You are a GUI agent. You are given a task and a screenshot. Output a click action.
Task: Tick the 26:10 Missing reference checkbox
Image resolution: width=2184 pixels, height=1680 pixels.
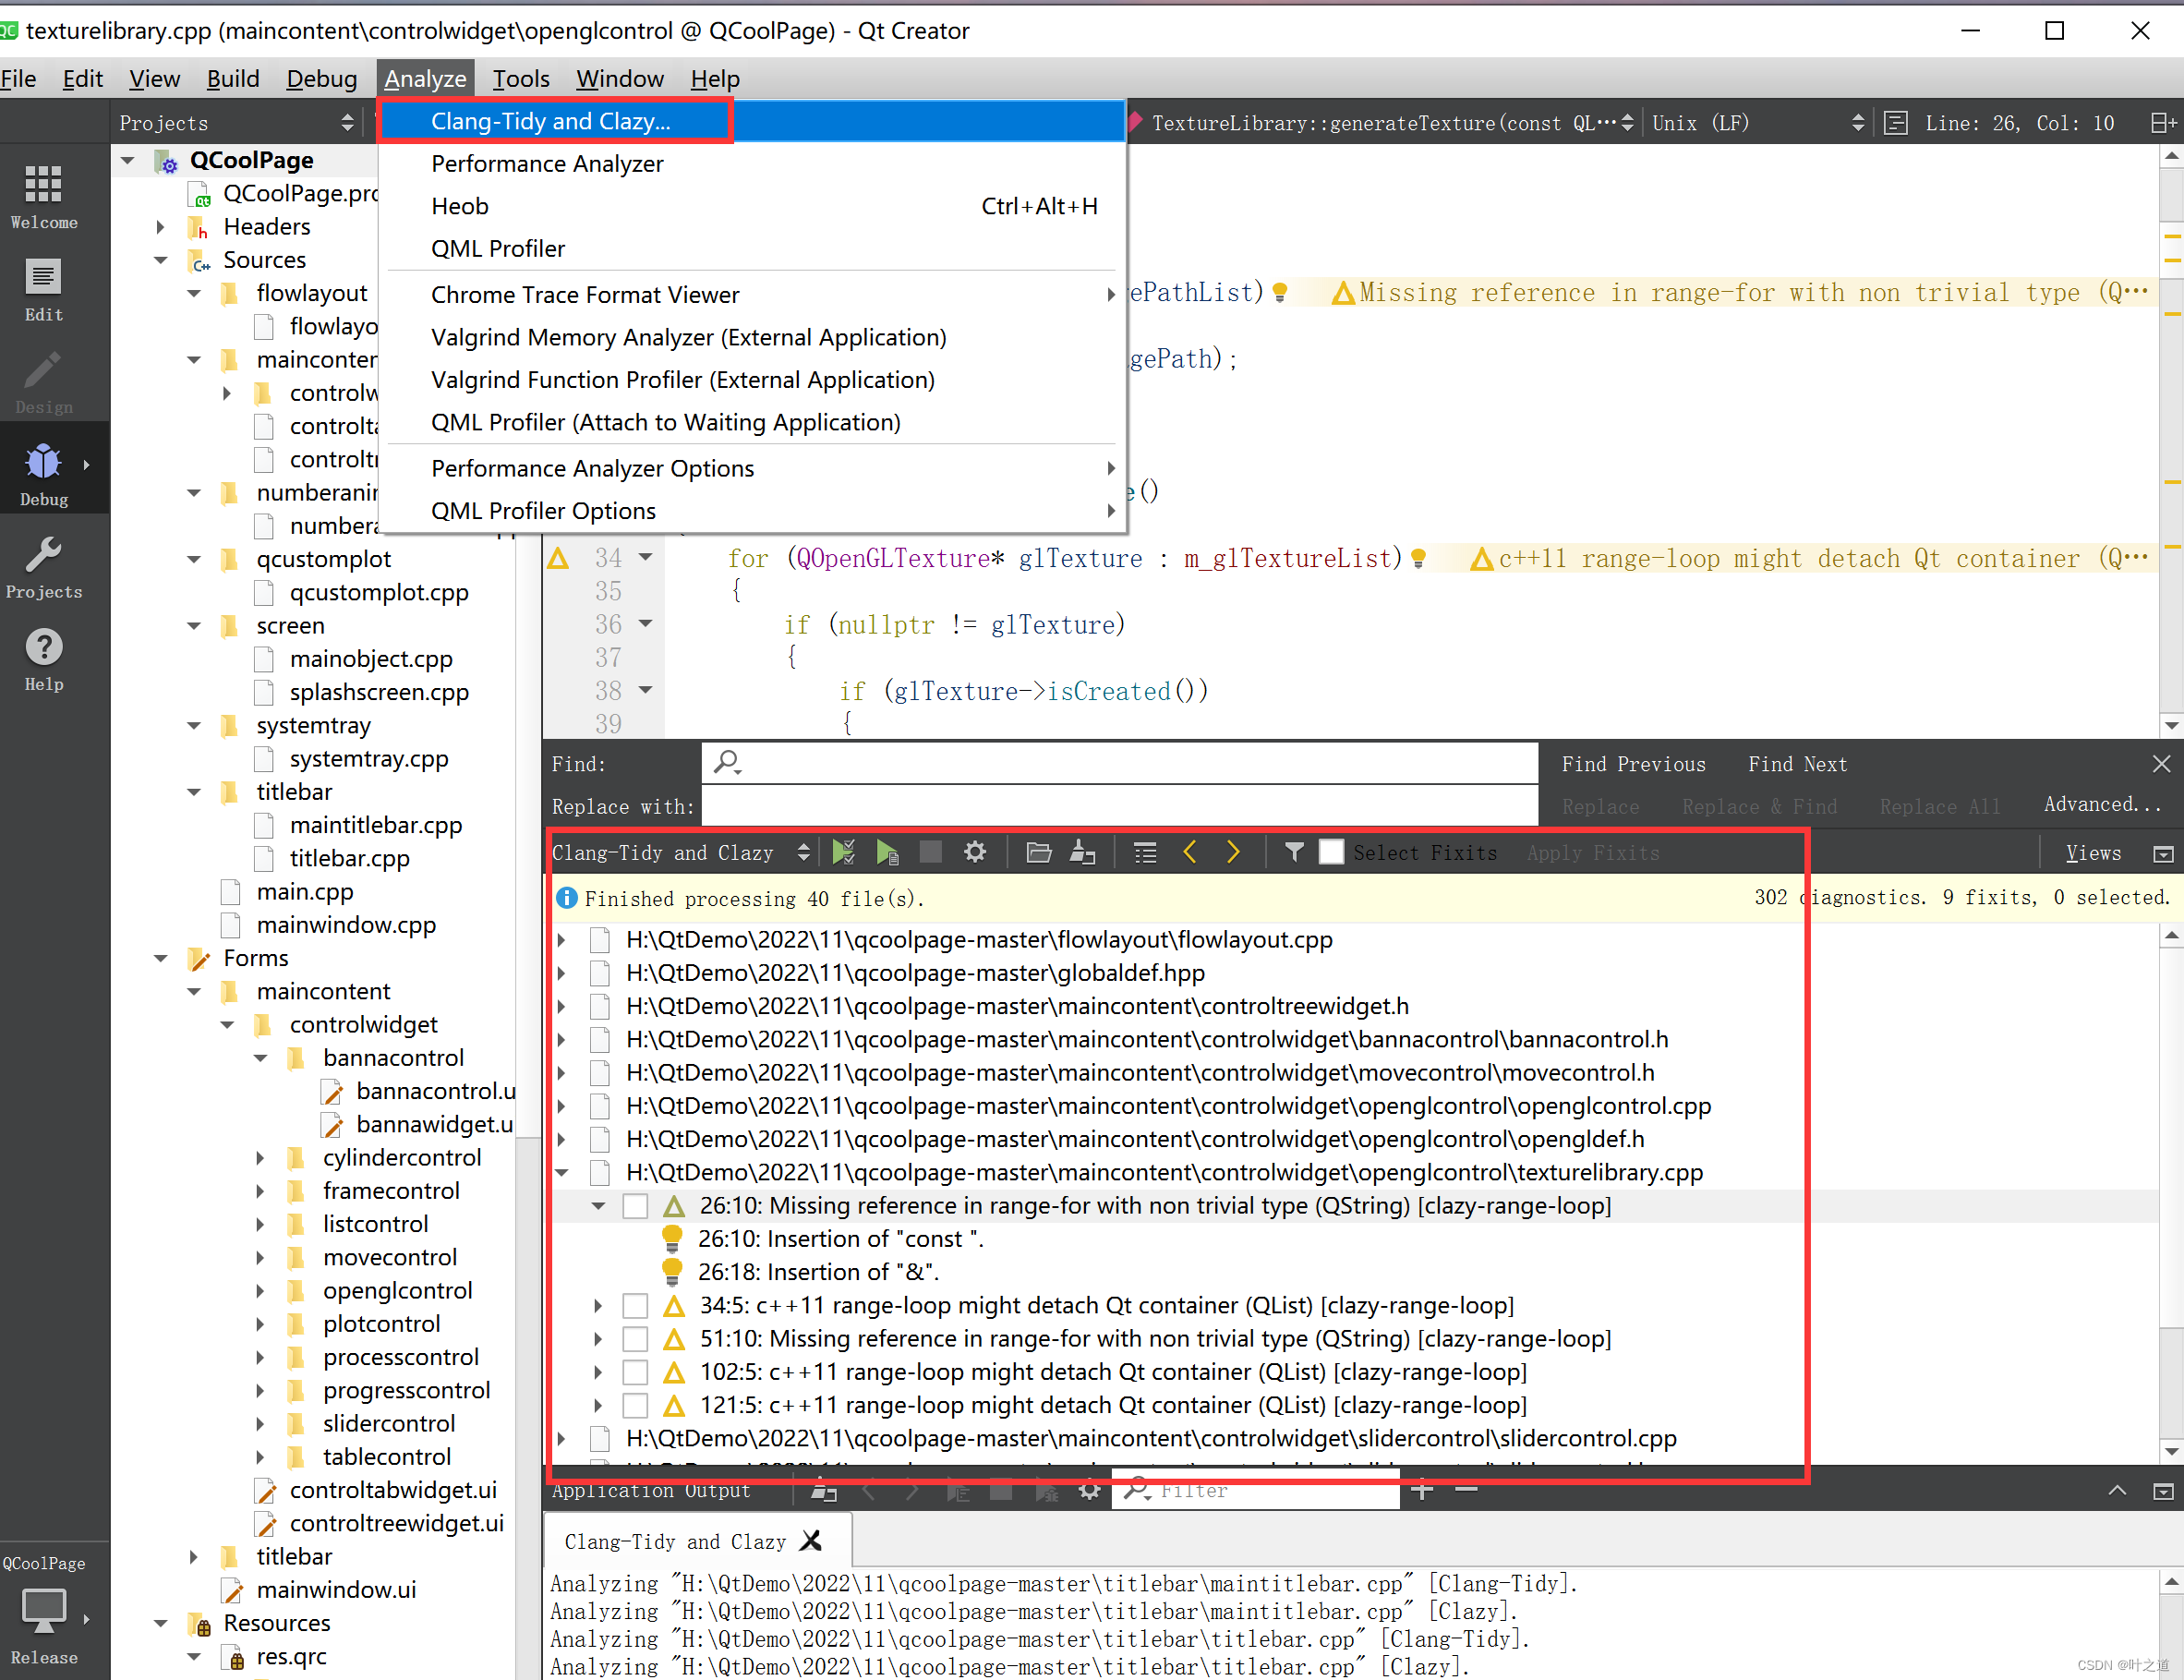pyautogui.click(x=635, y=1206)
